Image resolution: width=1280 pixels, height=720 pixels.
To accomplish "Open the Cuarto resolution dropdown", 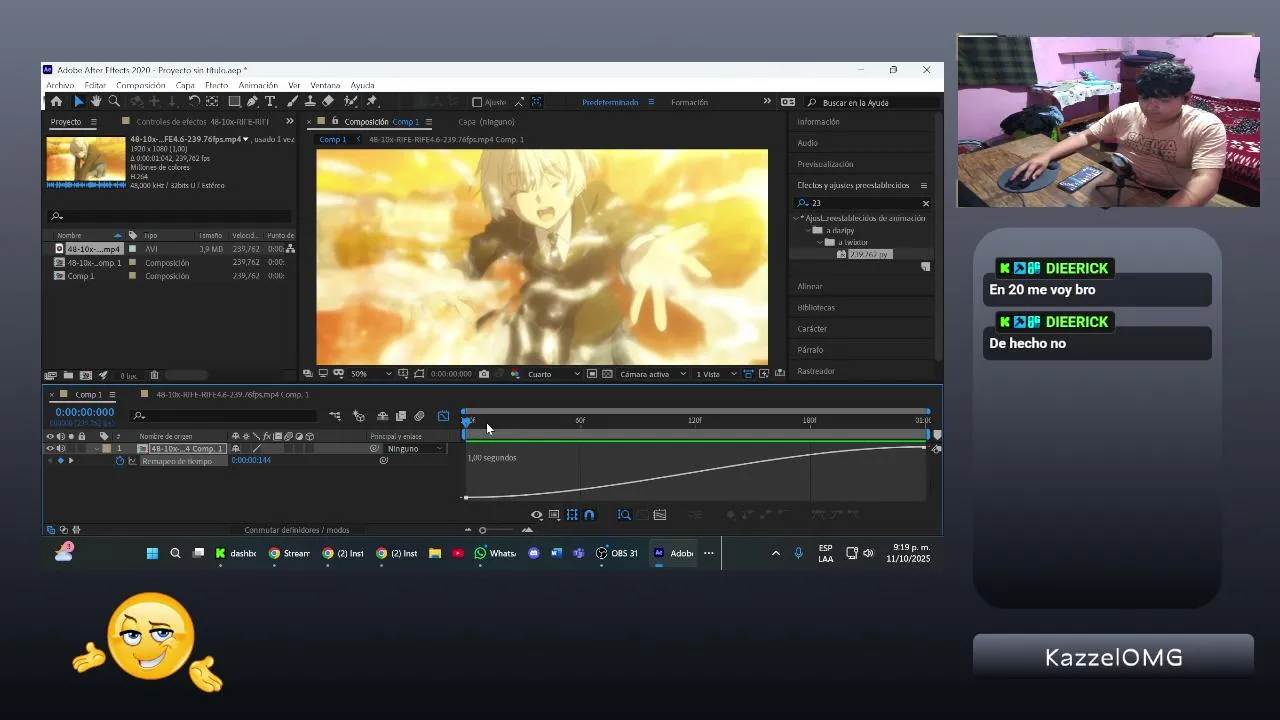I will pos(553,374).
